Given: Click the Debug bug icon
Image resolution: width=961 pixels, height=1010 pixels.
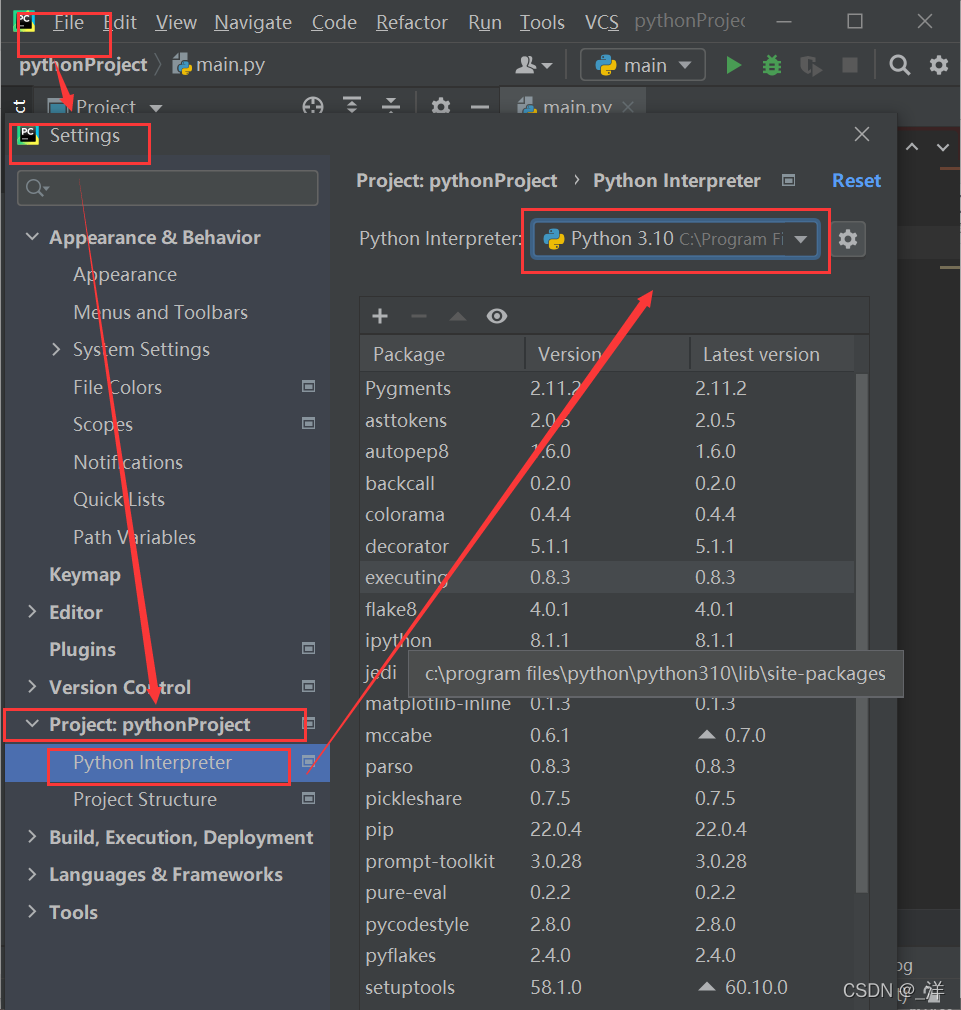Looking at the screenshot, I should pos(772,65).
